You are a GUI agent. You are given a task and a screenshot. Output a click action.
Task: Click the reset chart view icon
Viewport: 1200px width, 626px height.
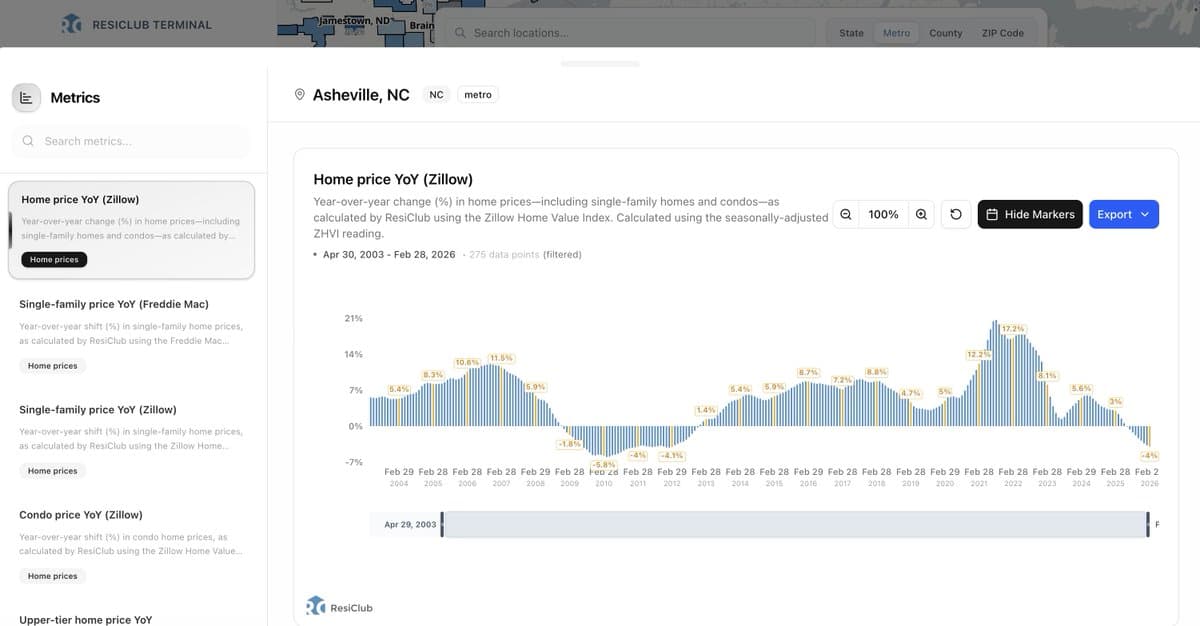pos(956,214)
